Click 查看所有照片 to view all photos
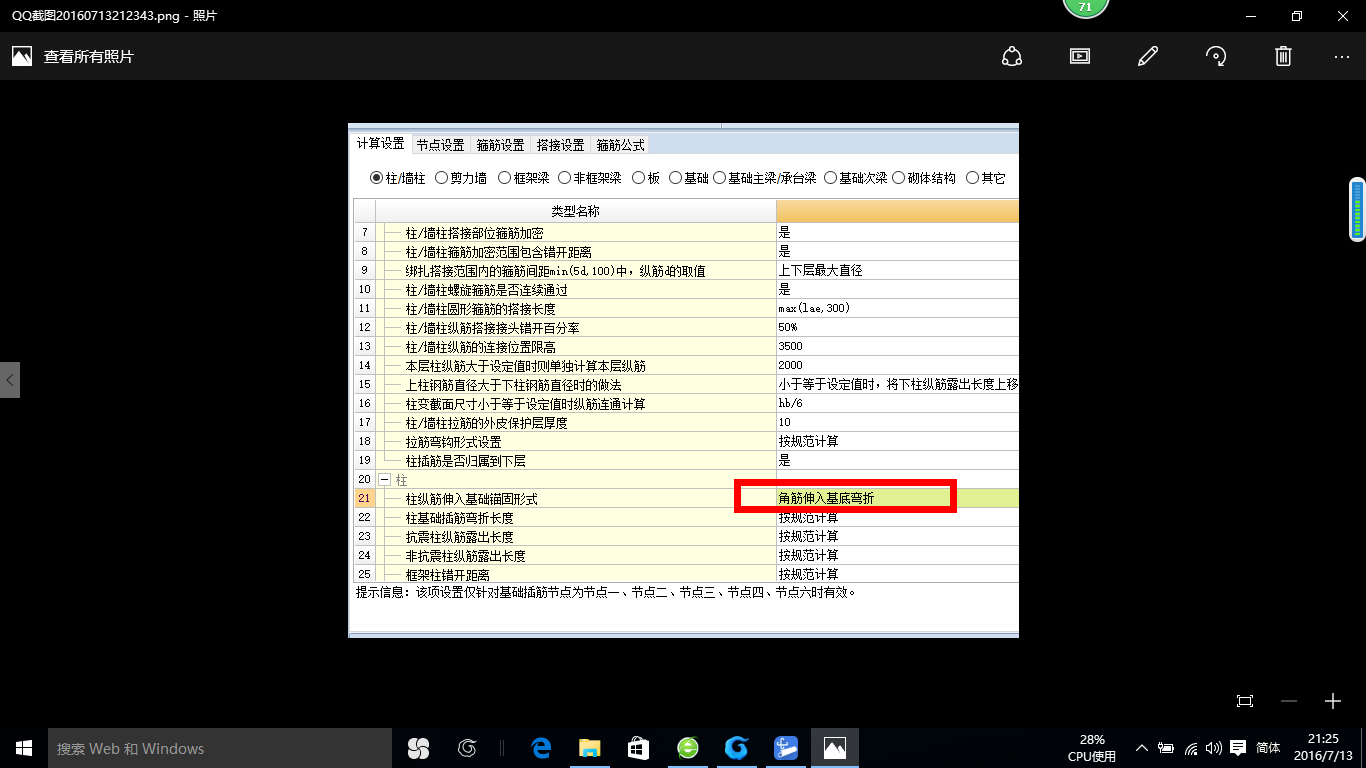This screenshot has width=1366, height=768. [x=88, y=57]
